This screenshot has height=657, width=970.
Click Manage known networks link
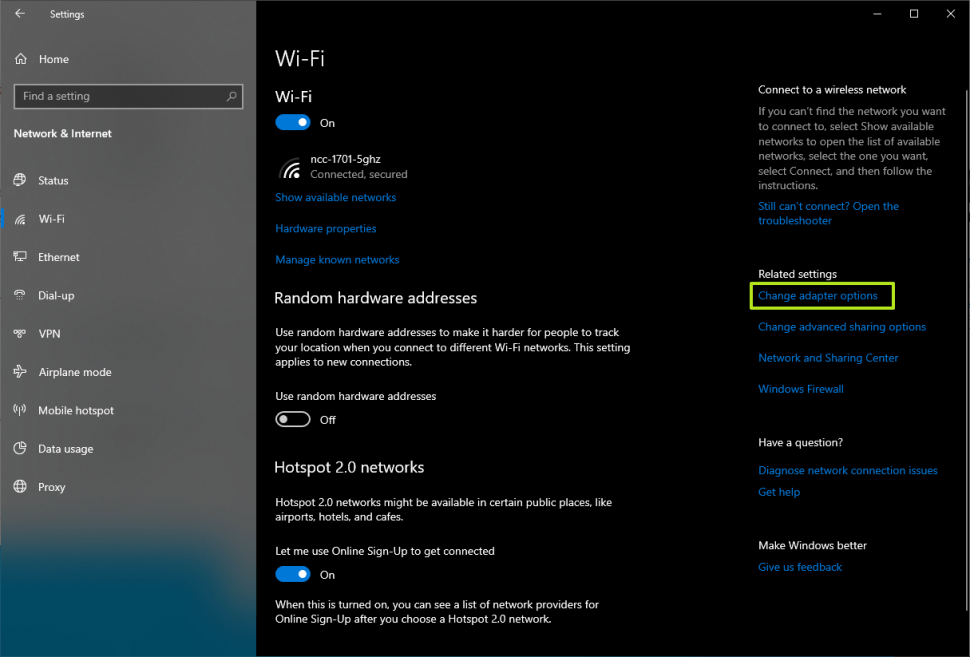click(337, 260)
